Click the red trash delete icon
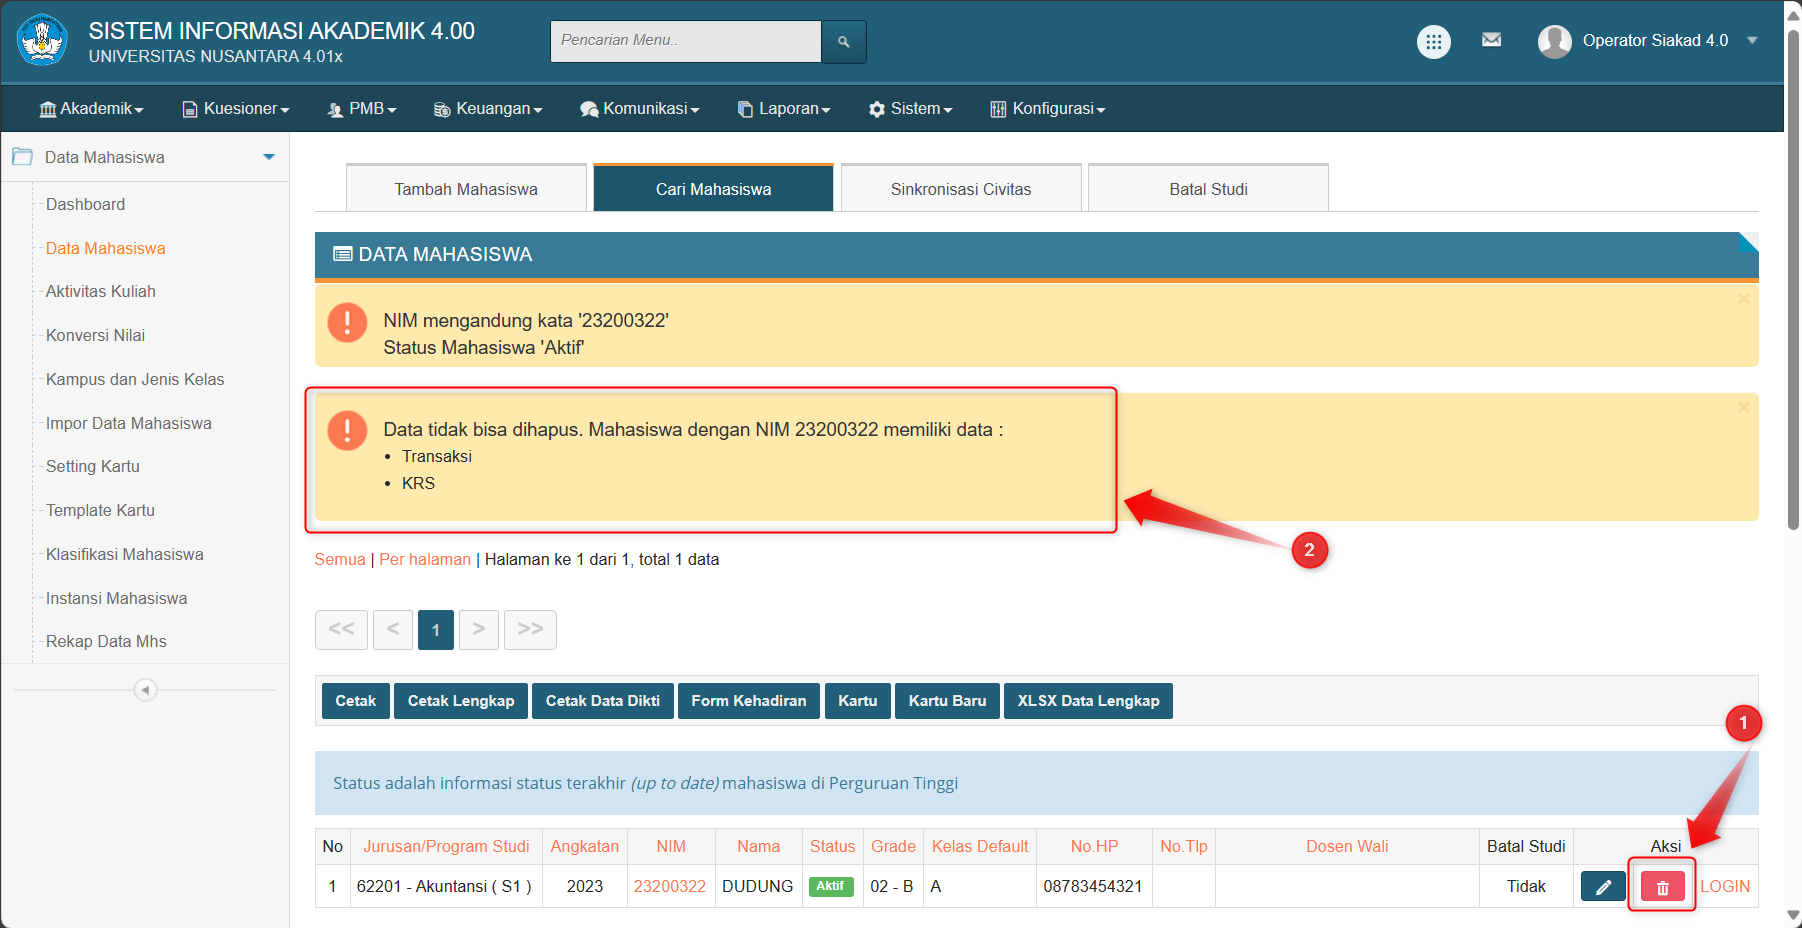Screen dimensions: 1802x928 click(1662, 887)
